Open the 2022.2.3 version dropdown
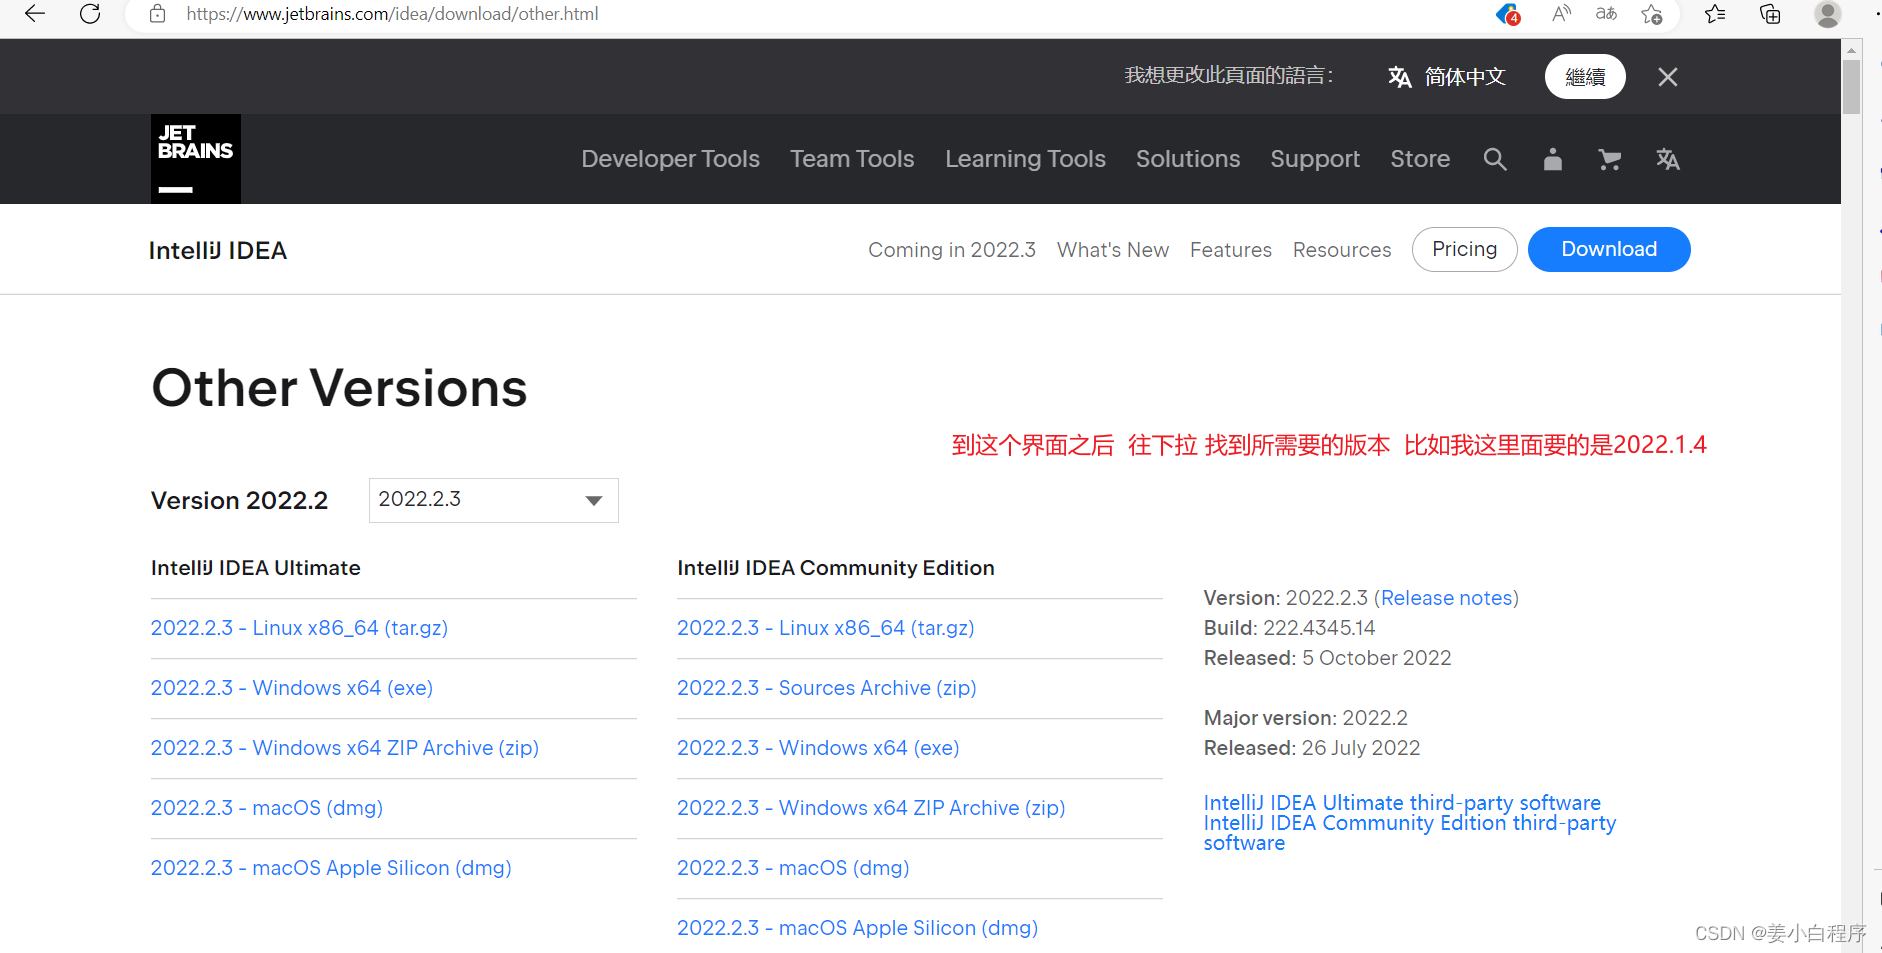The height and width of the screenshot is (953, 1882). coord(492,499)
